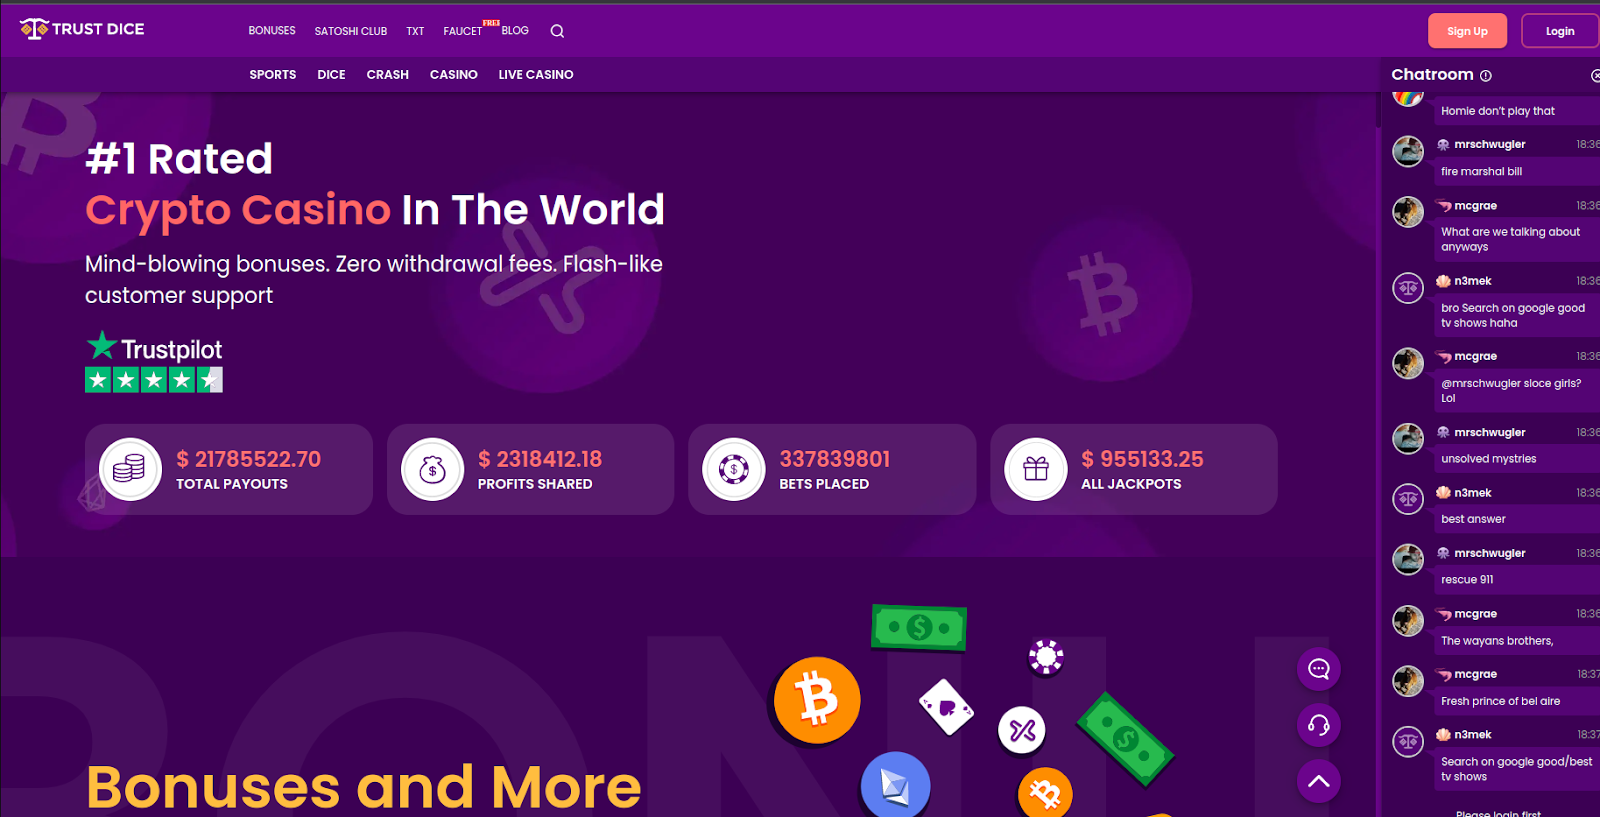Open the Trust Dice logo home link

tap(82, 29)
